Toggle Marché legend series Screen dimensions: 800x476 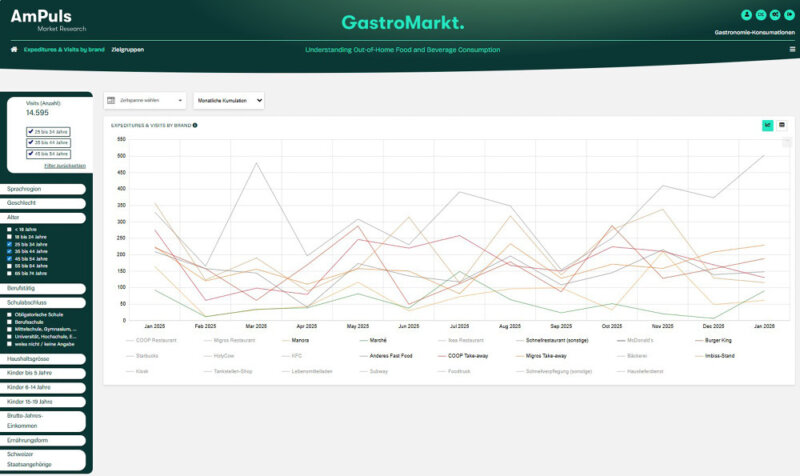[373, 340]
